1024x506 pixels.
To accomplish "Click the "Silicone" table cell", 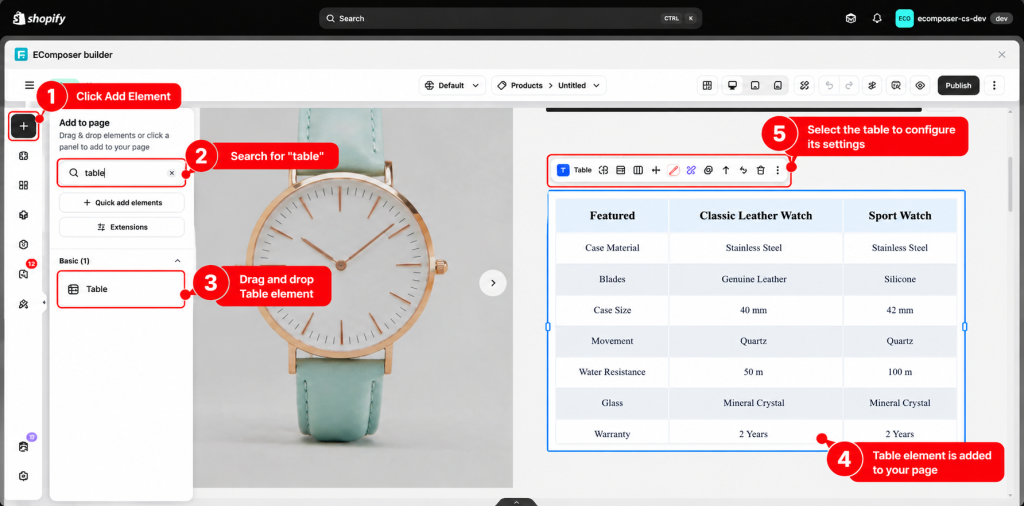I will [900, 279].
